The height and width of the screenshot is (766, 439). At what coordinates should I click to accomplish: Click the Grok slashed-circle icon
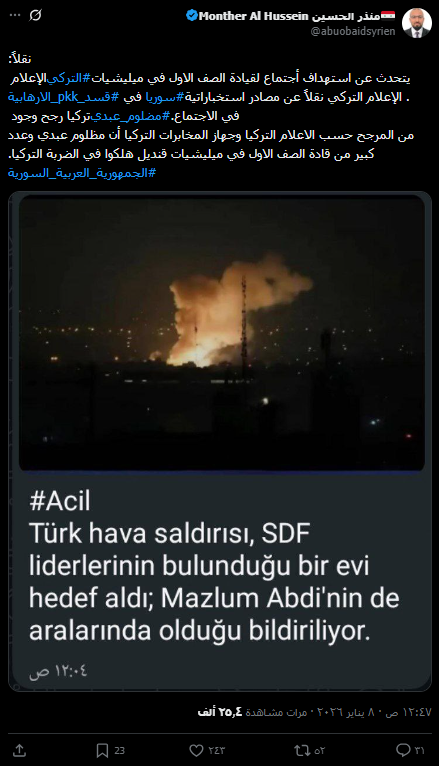36,16
